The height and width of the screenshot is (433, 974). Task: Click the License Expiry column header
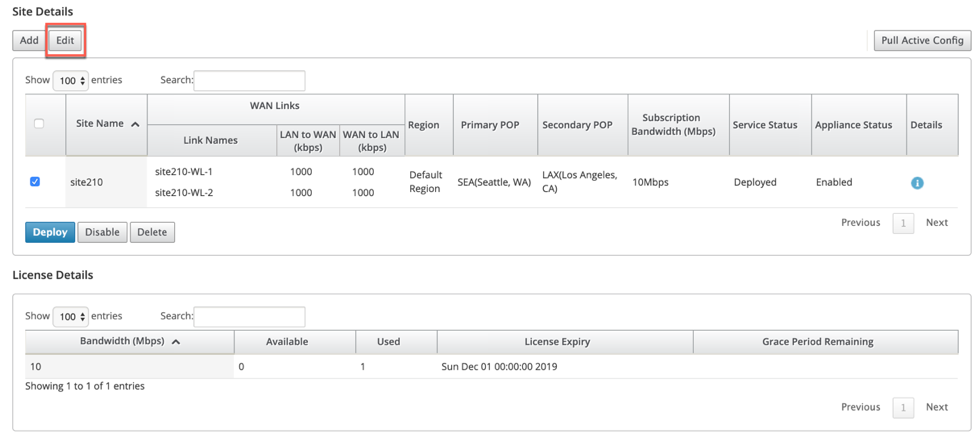[x=565, y=342]
